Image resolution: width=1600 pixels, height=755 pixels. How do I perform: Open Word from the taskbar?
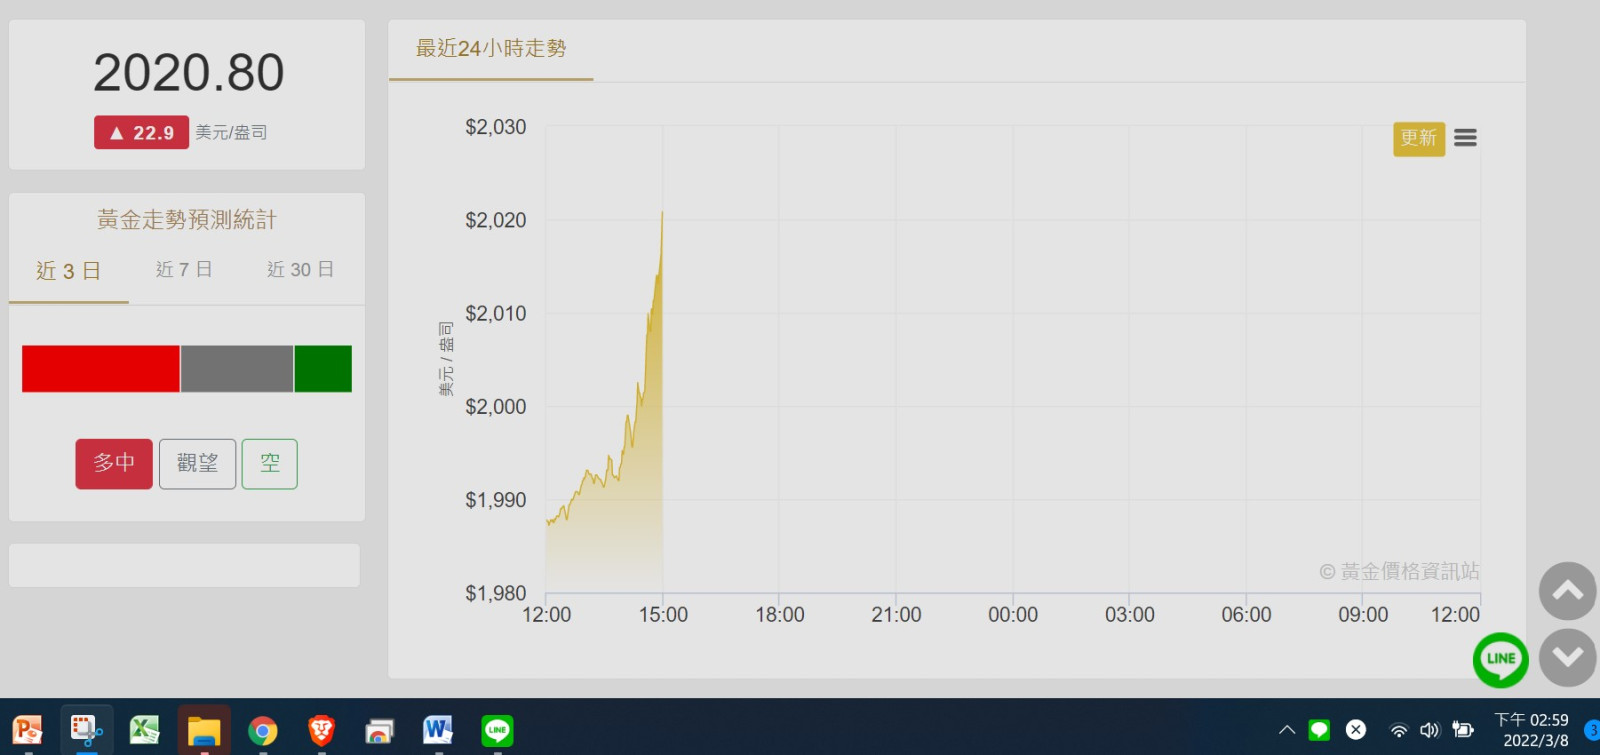(438, 730)
